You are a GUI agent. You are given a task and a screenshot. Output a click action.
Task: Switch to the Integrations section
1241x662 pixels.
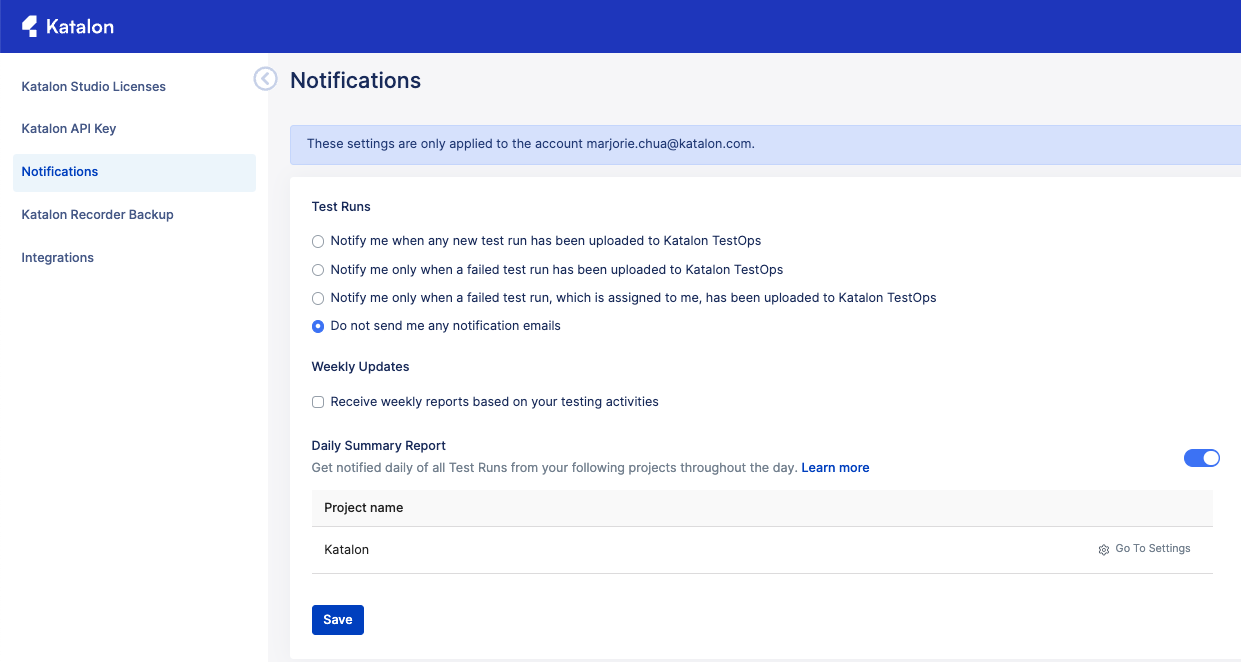[57, 257]
